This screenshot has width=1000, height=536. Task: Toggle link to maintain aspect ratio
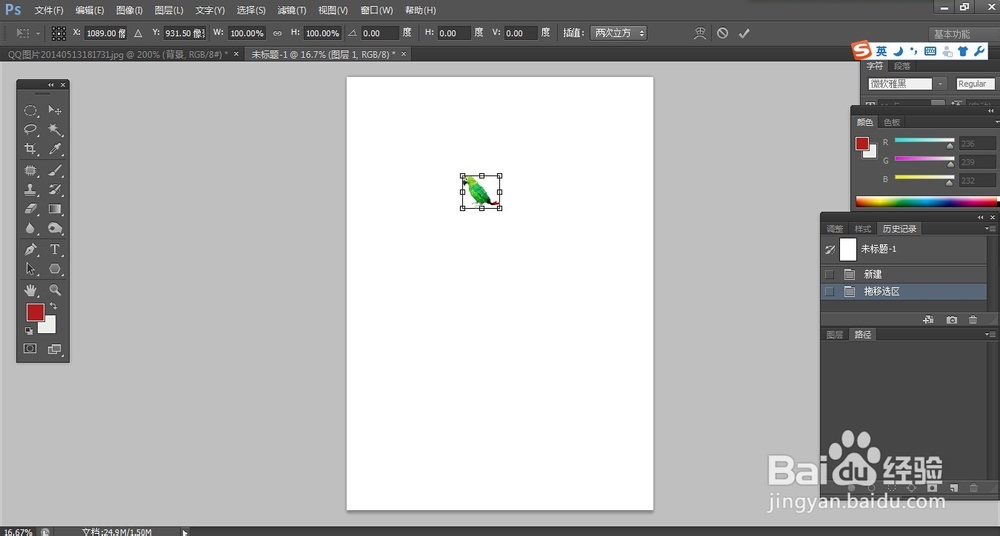(x=277, y=33)
